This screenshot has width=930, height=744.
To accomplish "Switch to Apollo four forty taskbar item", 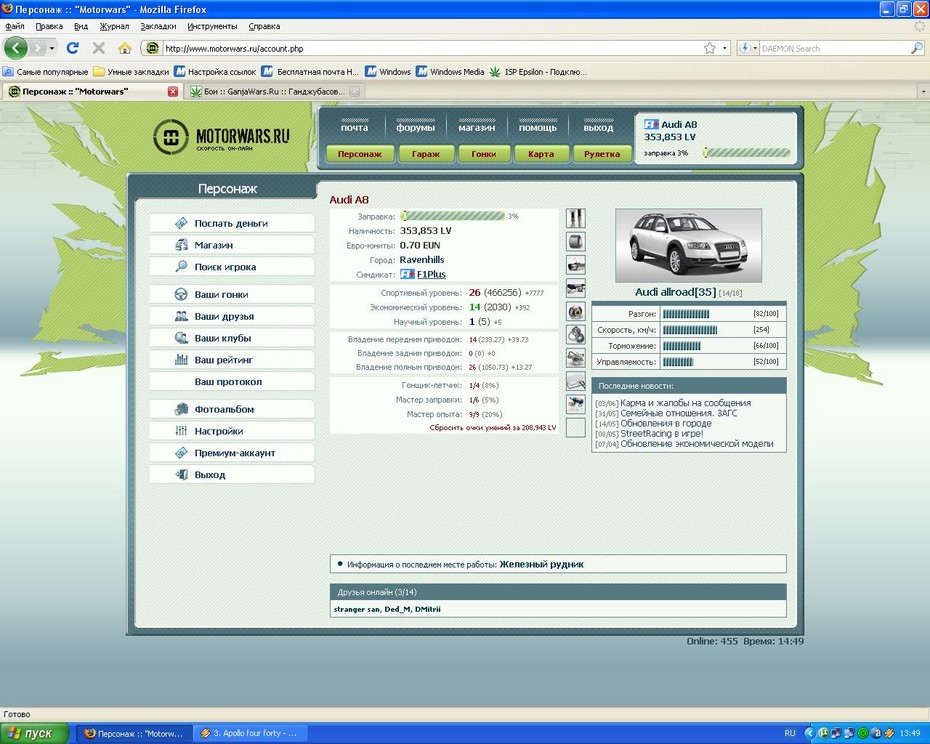I will 251,733.
